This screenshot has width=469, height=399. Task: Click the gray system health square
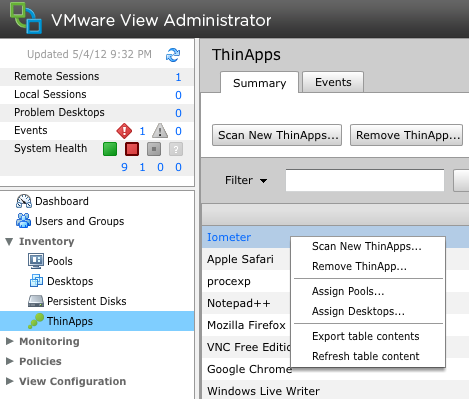click(154, 149)
